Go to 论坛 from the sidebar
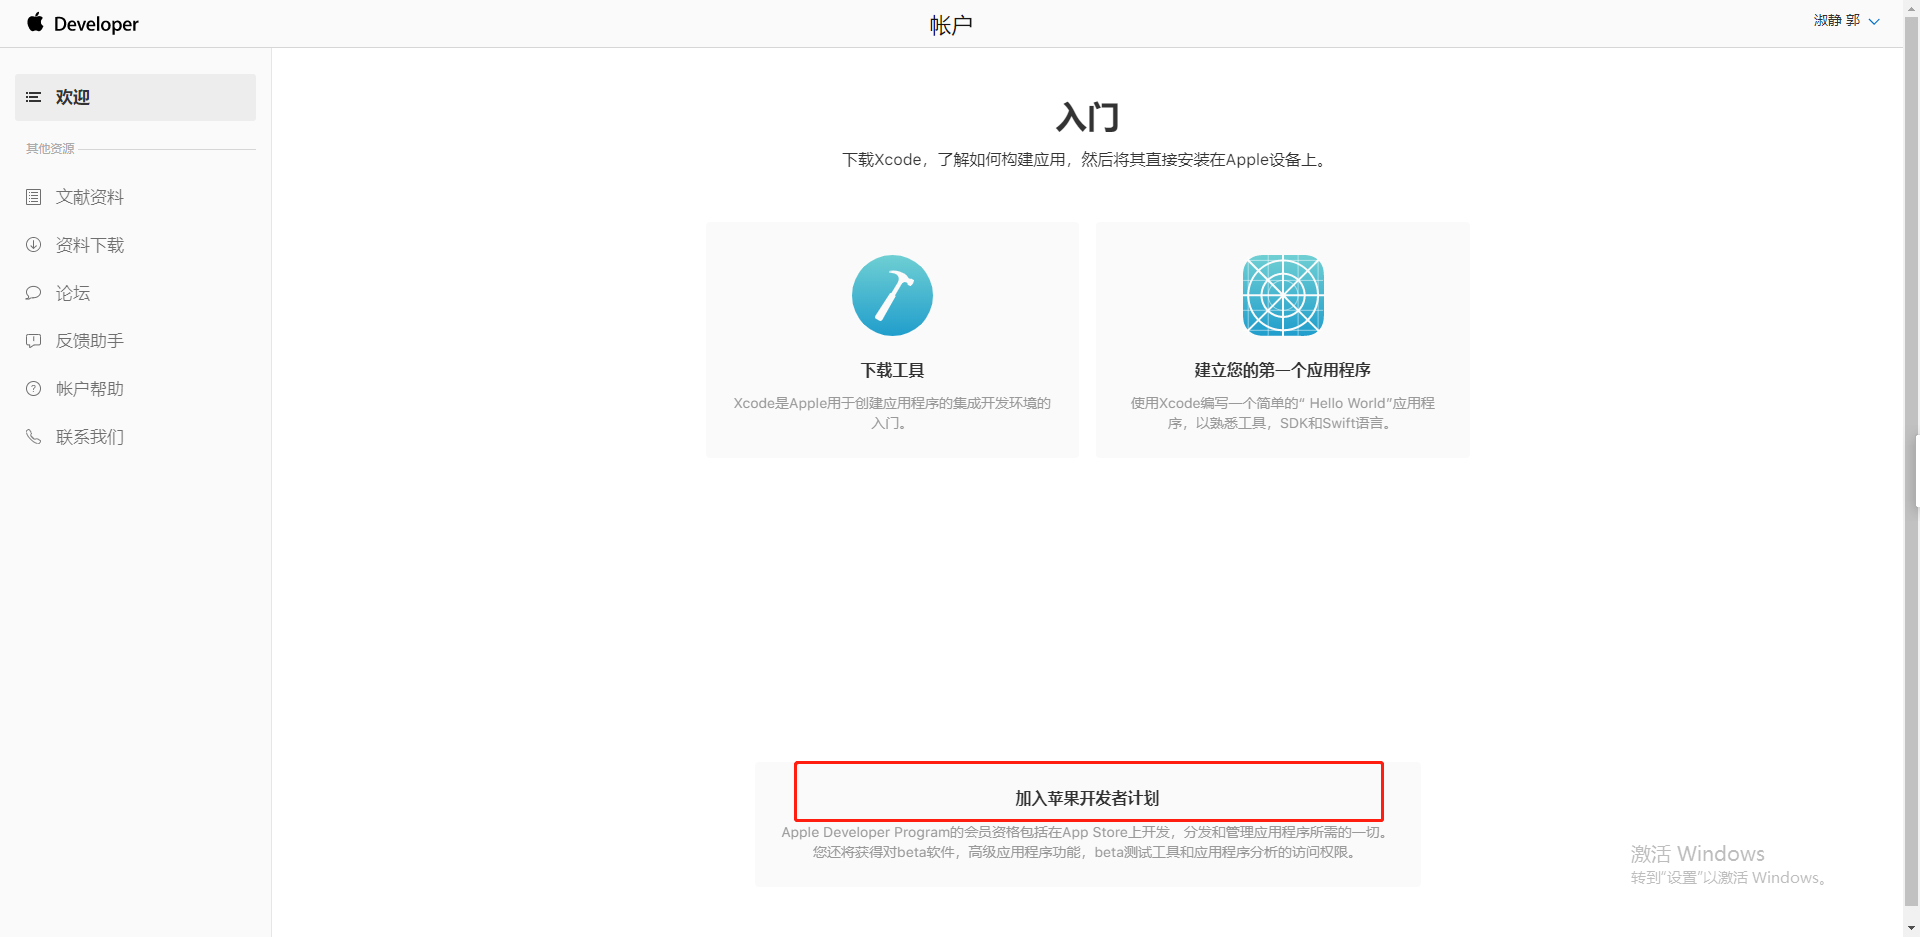Screen dimensions: 1920x937 (73, 293)
